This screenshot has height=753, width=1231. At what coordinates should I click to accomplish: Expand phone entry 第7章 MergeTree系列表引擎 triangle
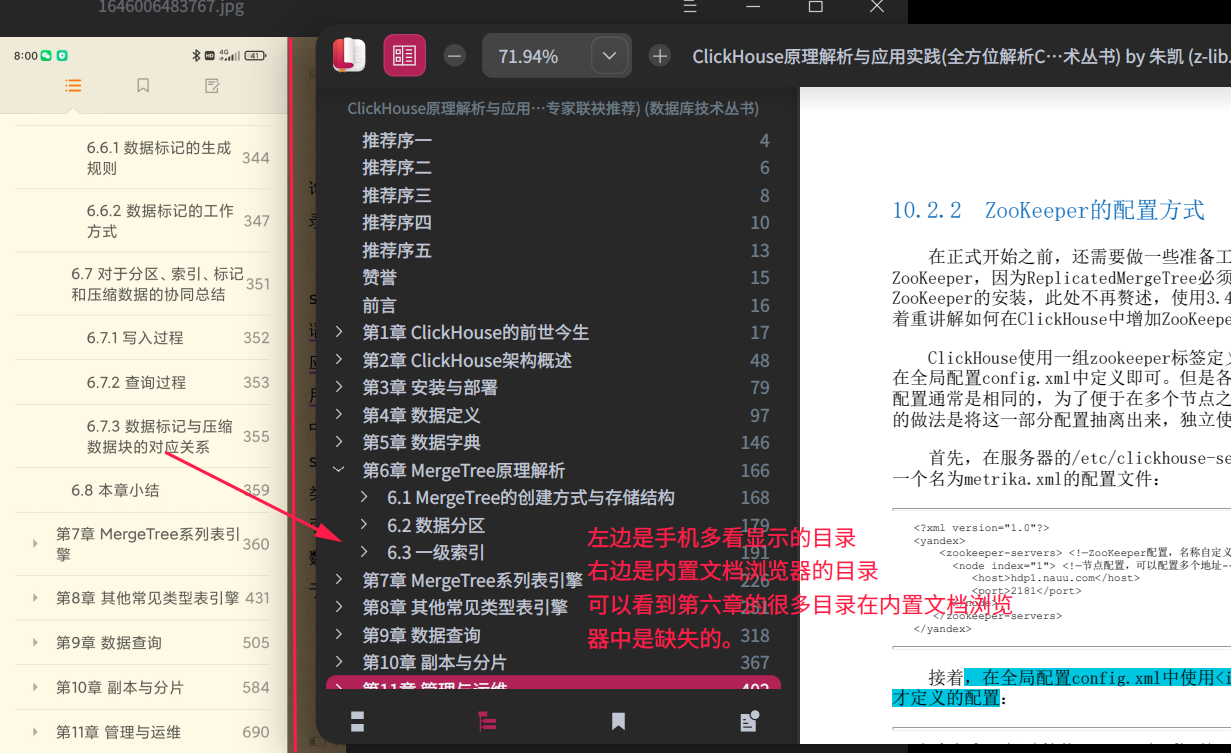point(36,544)
